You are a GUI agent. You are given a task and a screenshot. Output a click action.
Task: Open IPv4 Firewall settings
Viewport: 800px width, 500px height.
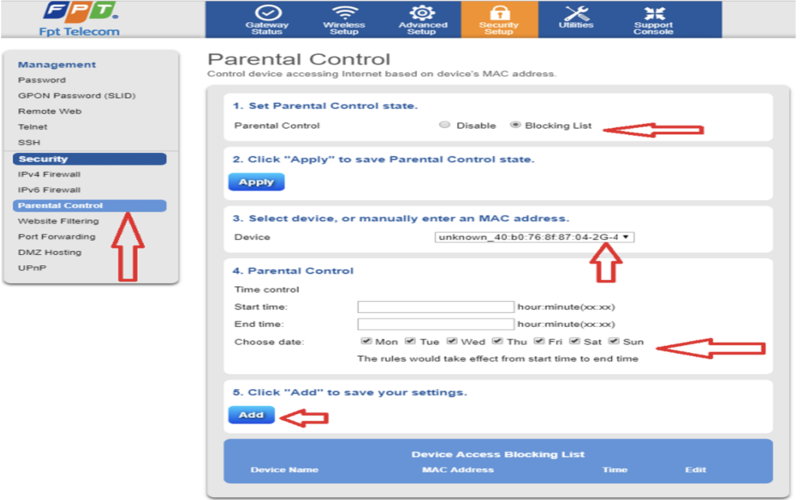(x=49, y=174)
